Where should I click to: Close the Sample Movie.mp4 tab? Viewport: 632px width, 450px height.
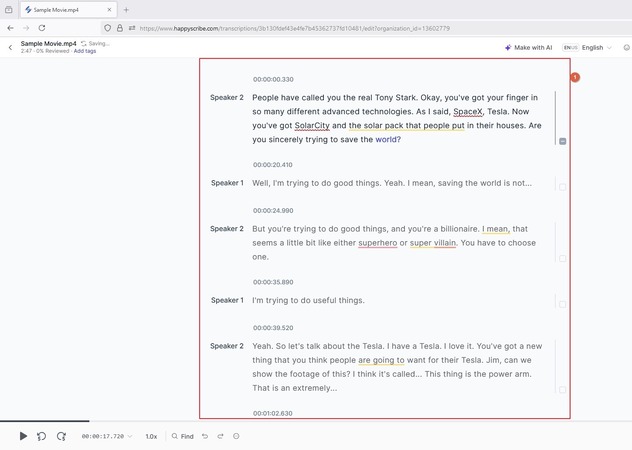pyautogui.click(x=109, y=10)
